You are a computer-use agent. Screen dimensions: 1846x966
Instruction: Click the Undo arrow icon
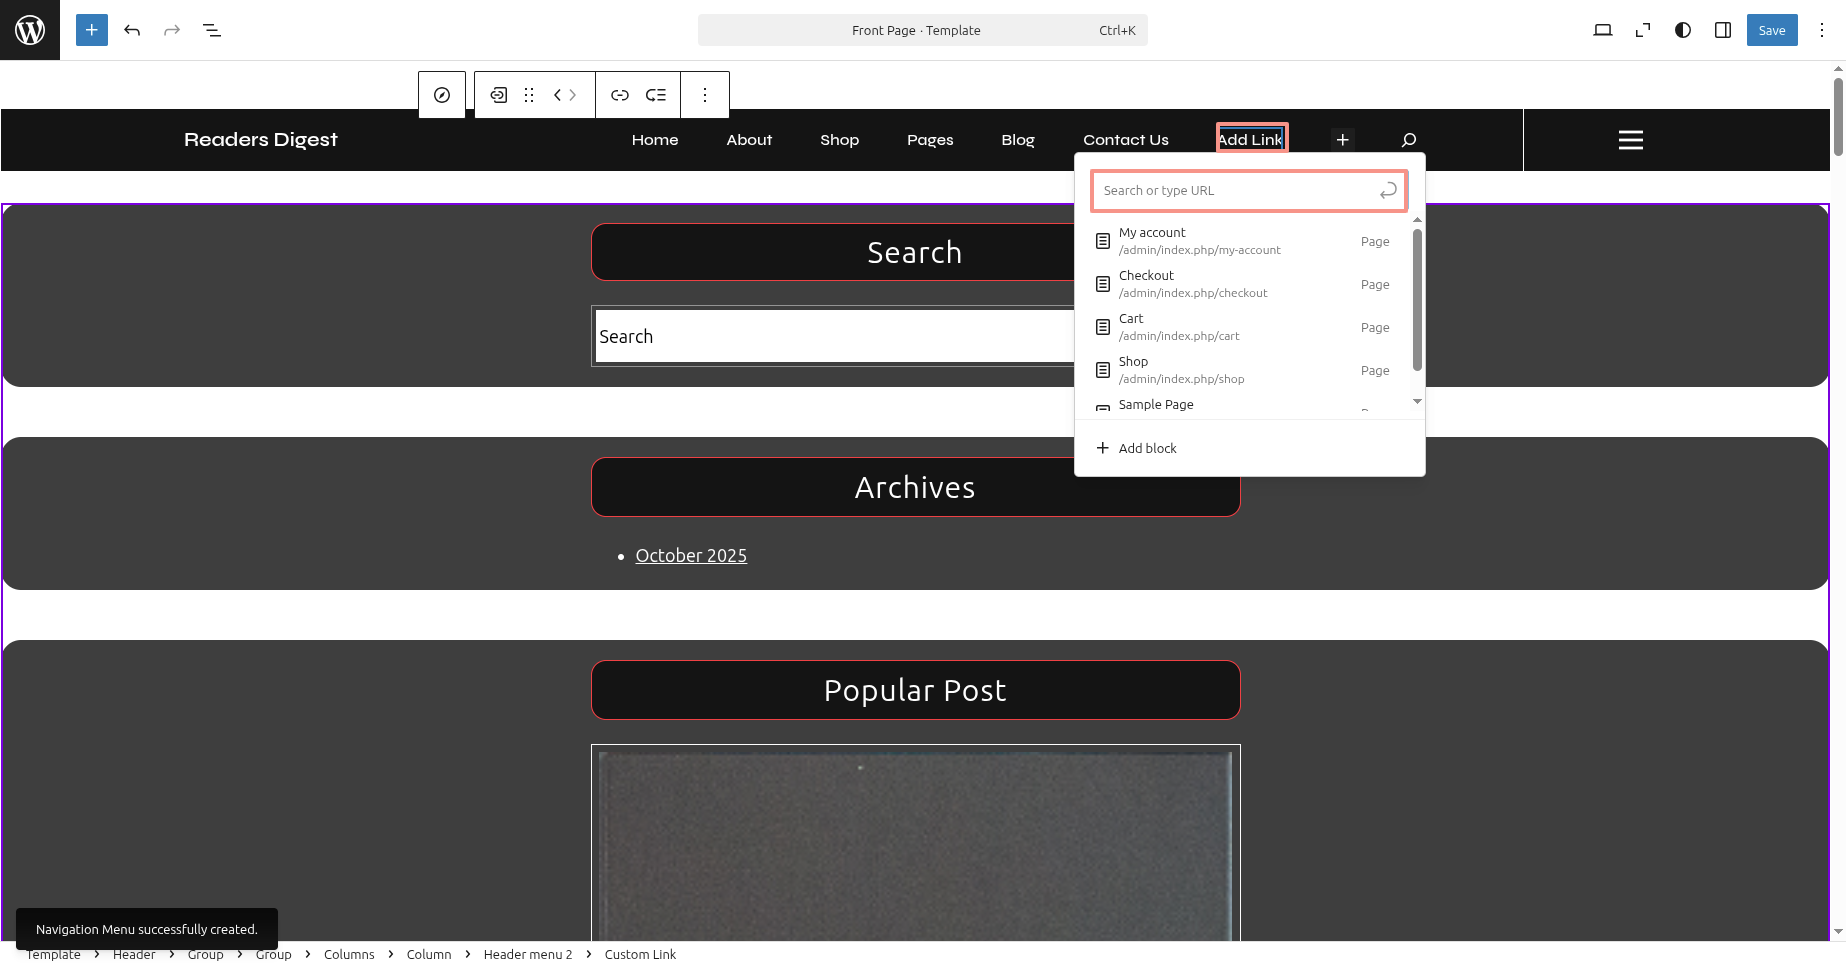(x=132, y=30)
